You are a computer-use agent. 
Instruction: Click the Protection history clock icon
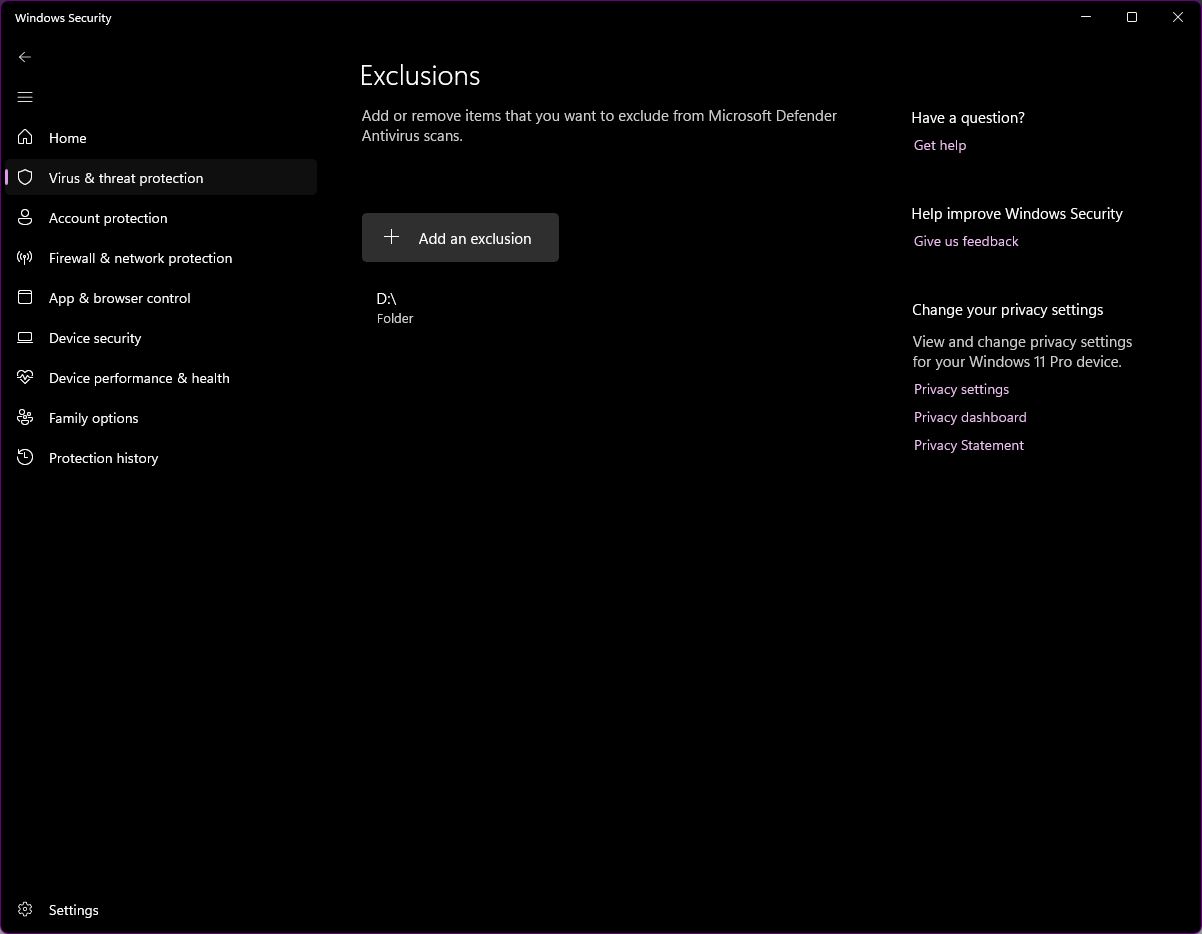click(25, 458)
